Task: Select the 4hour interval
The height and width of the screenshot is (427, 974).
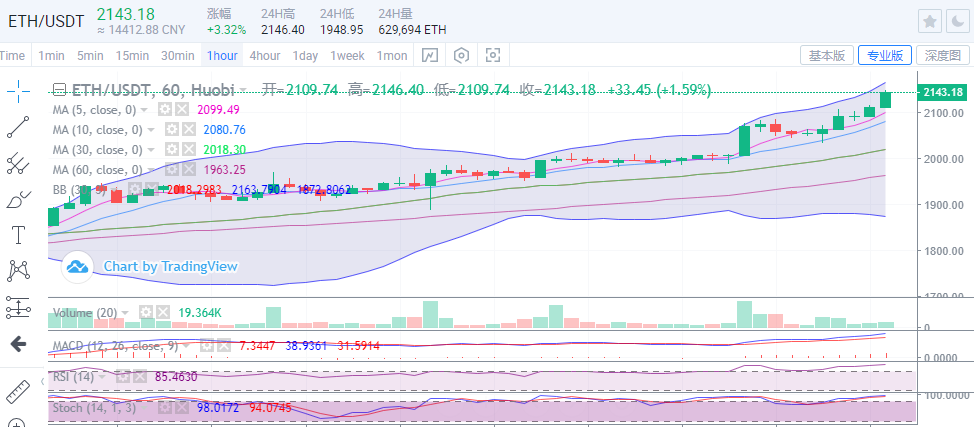Action: (x=265, y=55)
